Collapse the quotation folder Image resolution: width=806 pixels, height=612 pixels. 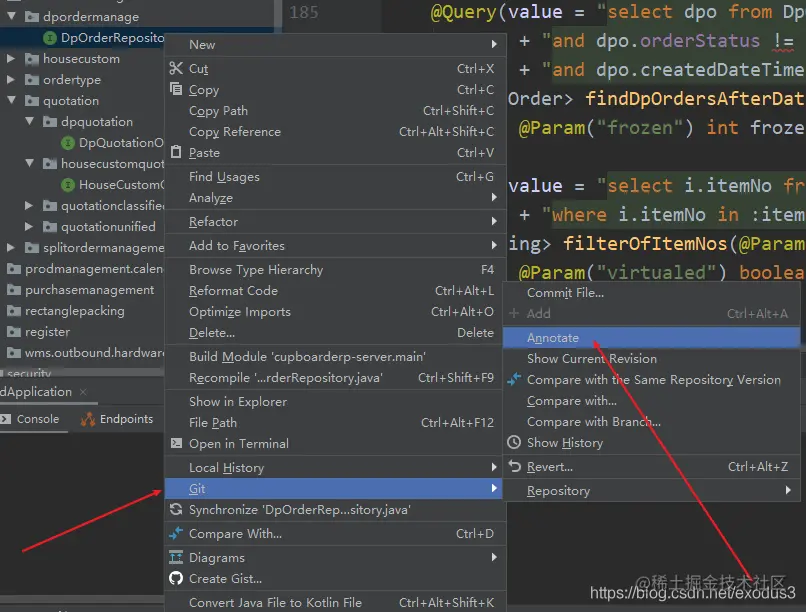coord(11,101)
